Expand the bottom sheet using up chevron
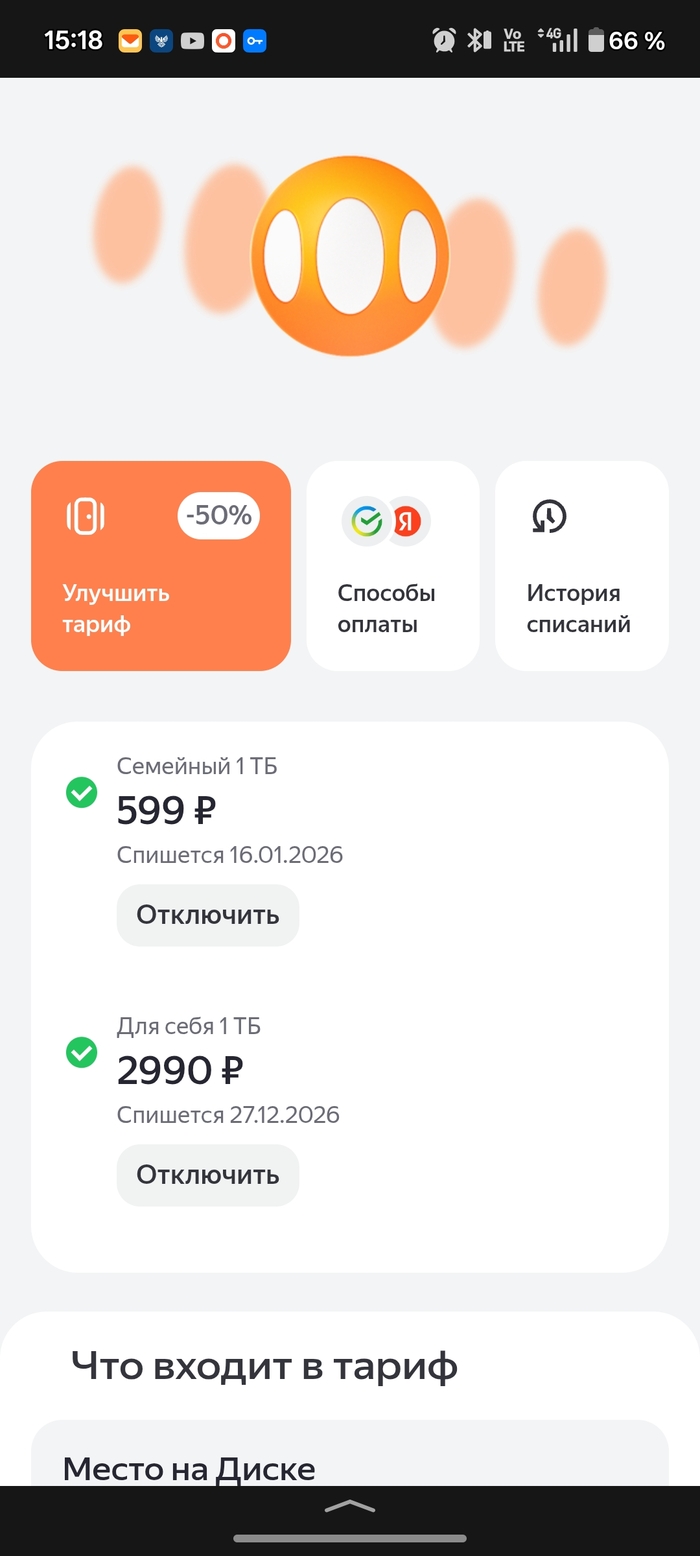 click(x=350, y=1506)
